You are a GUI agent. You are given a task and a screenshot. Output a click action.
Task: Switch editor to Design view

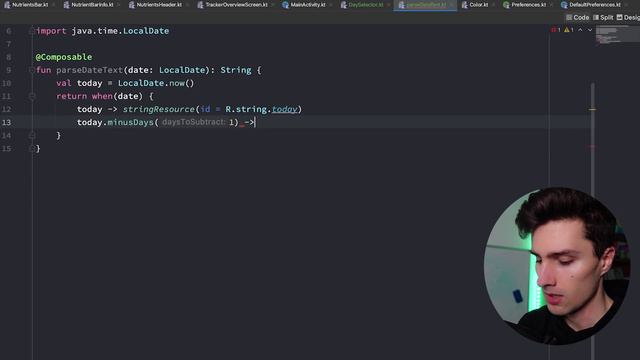tap(628, 18)
